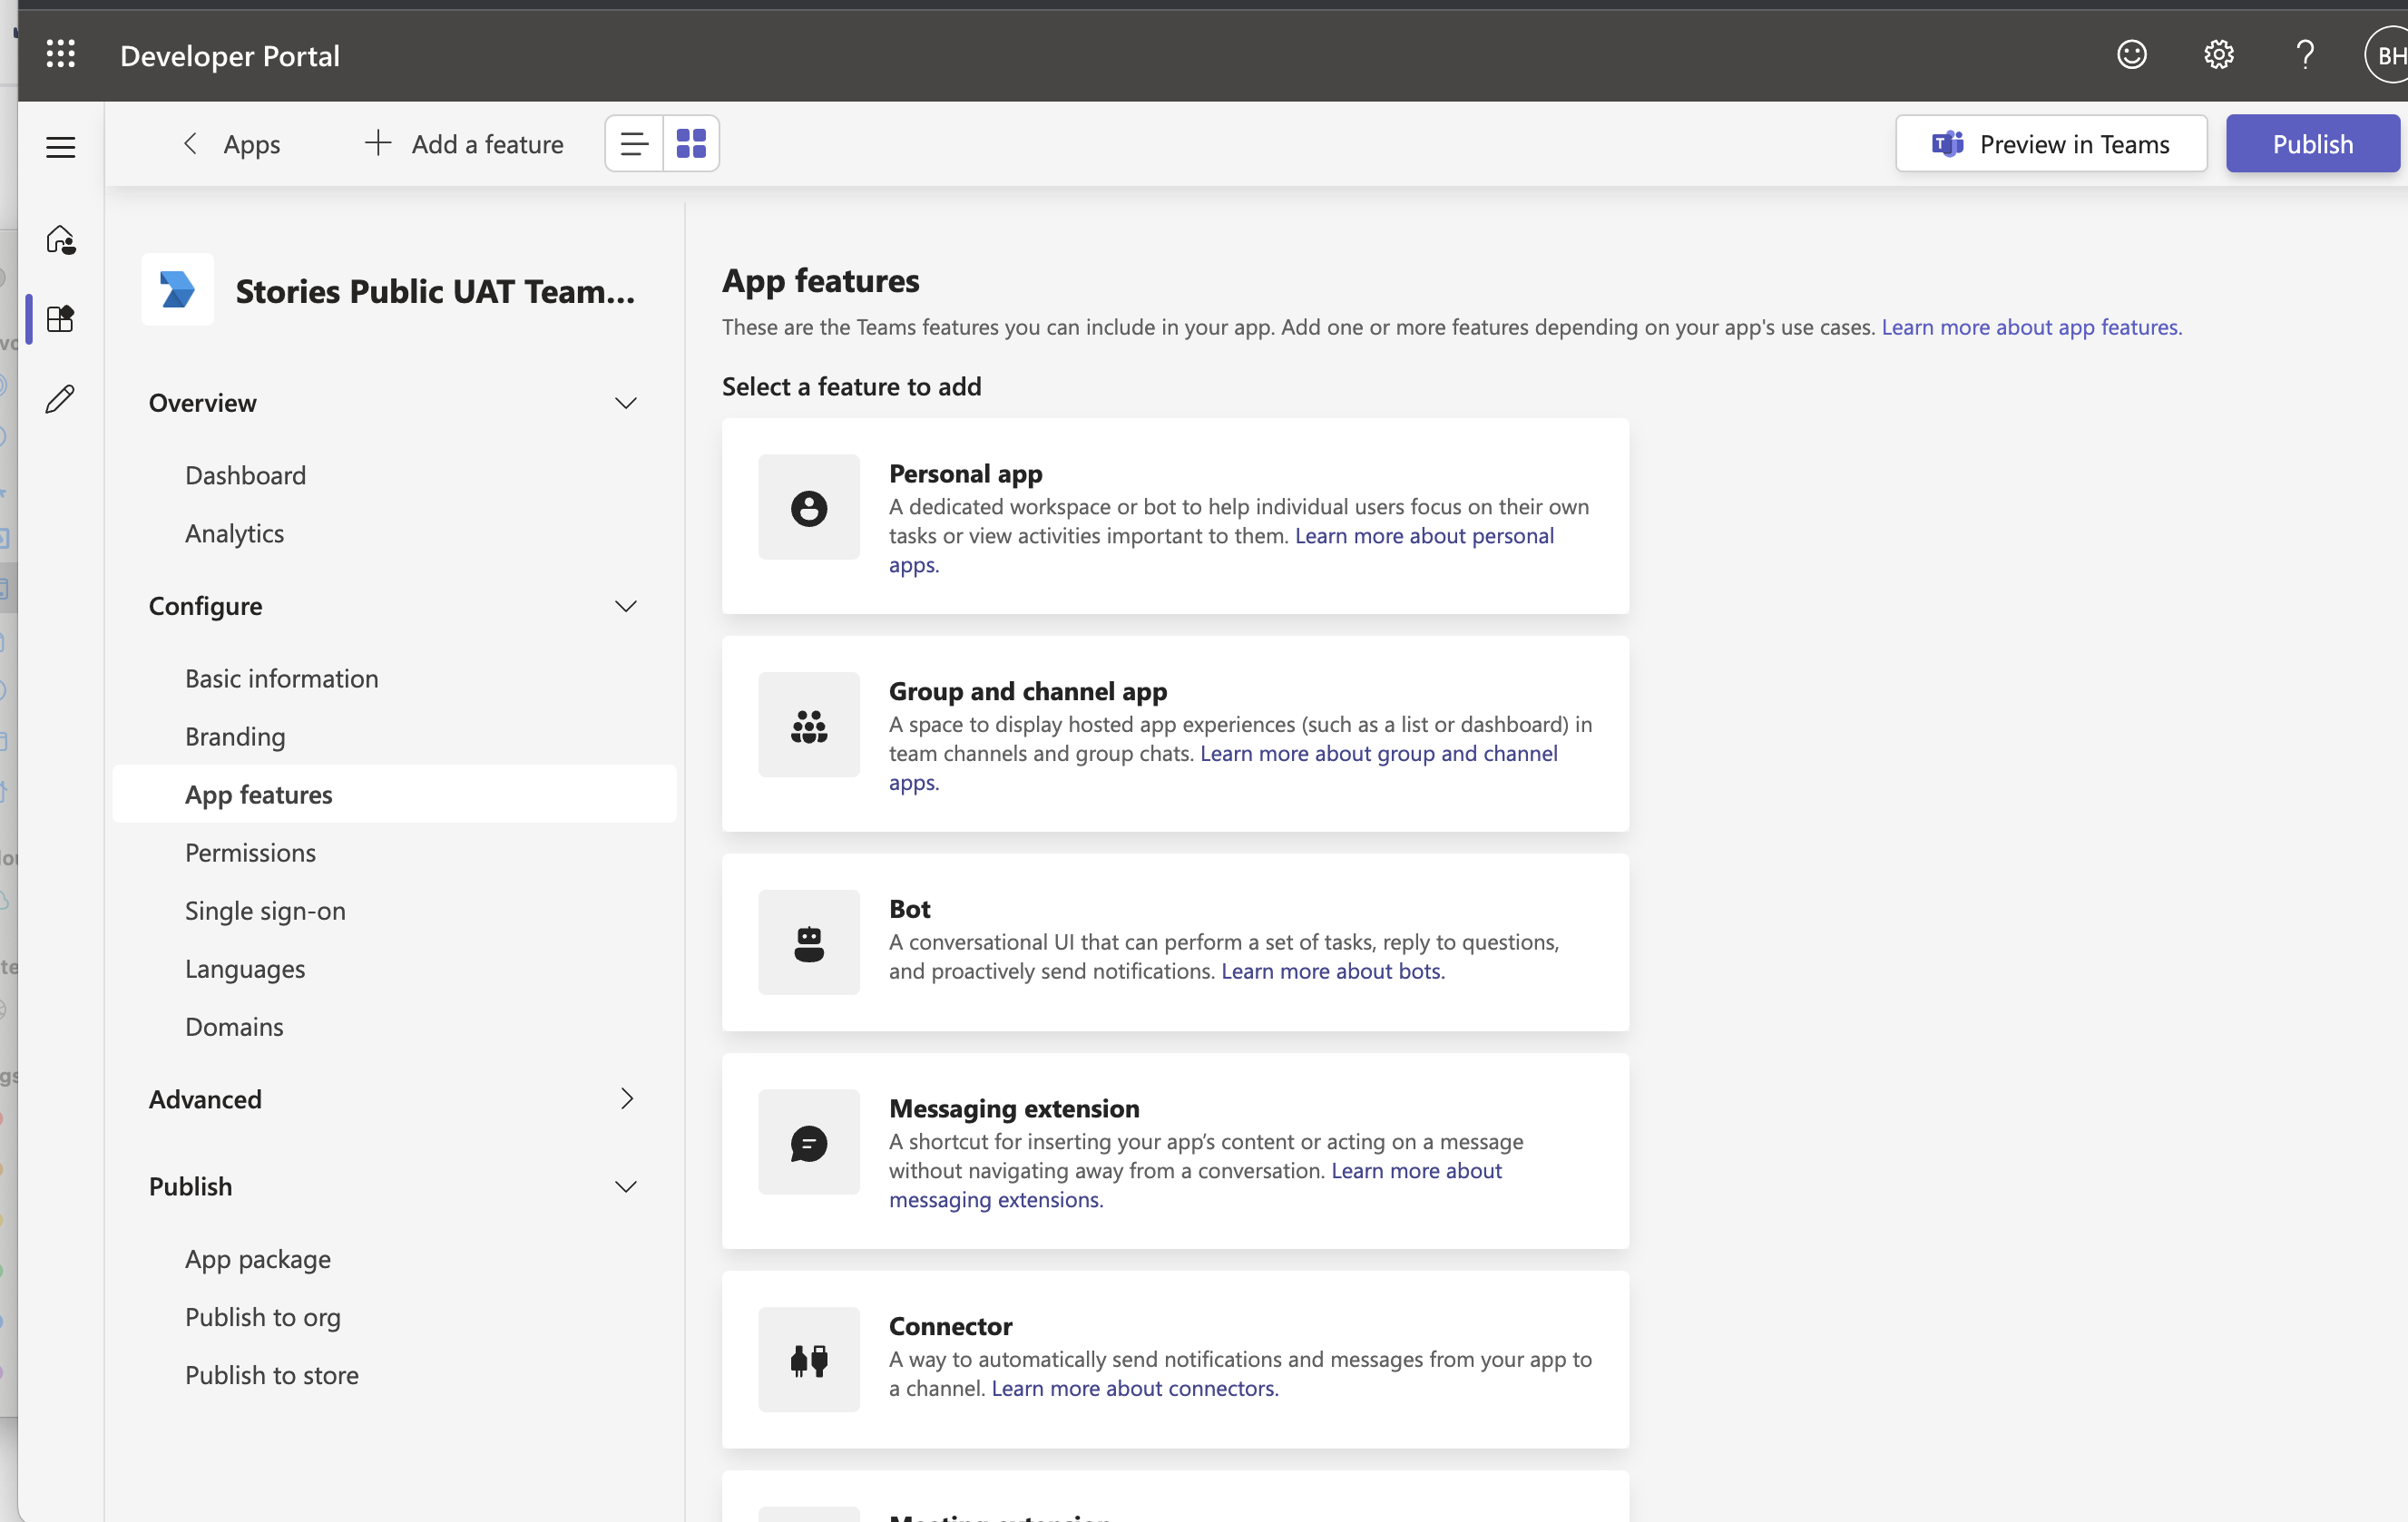This screenshot has width=2408, height=1522.
Task: Select the Bot card title
Action: click(x=909, y=908)
